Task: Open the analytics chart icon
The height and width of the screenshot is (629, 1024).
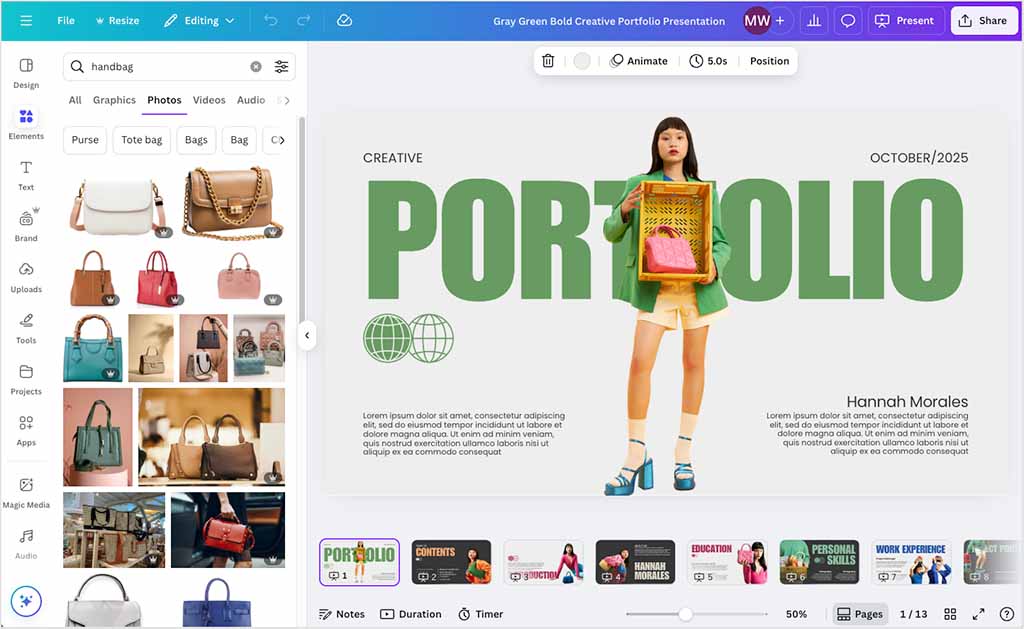Action: click(814, 21)
